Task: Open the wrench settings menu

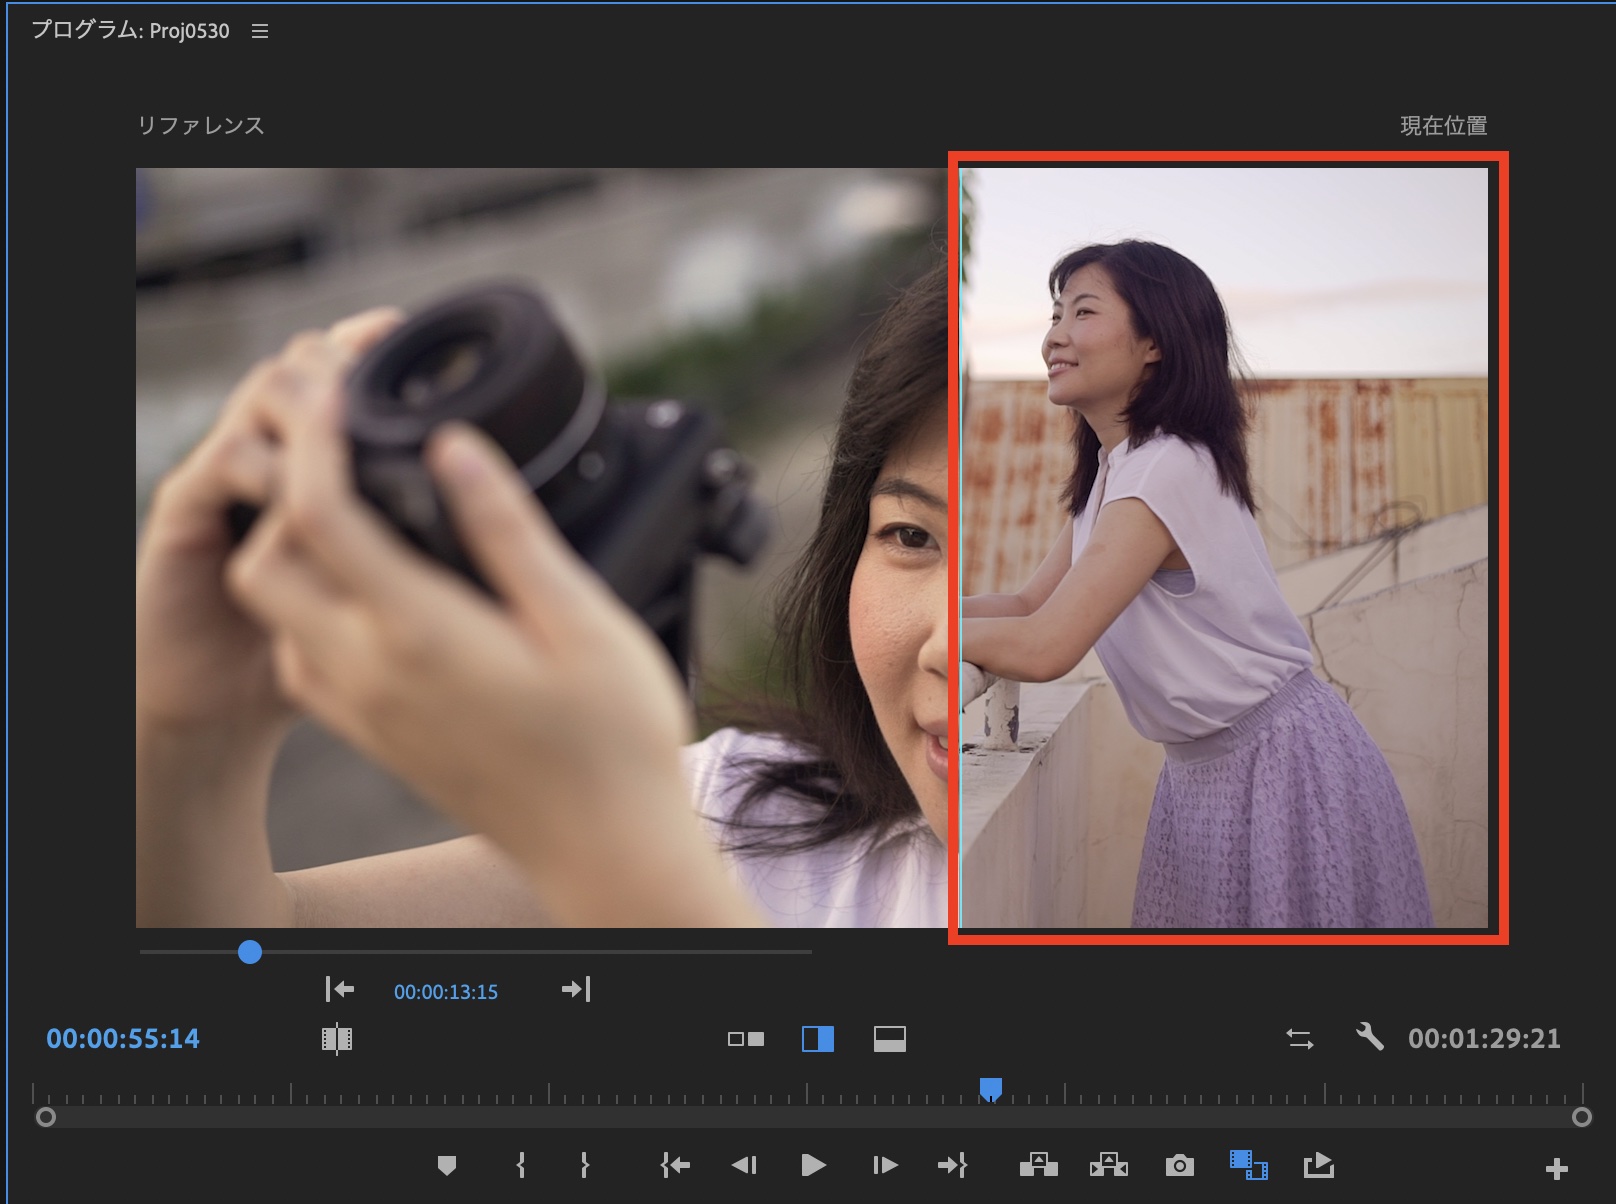Action: click(1369, 1037)
